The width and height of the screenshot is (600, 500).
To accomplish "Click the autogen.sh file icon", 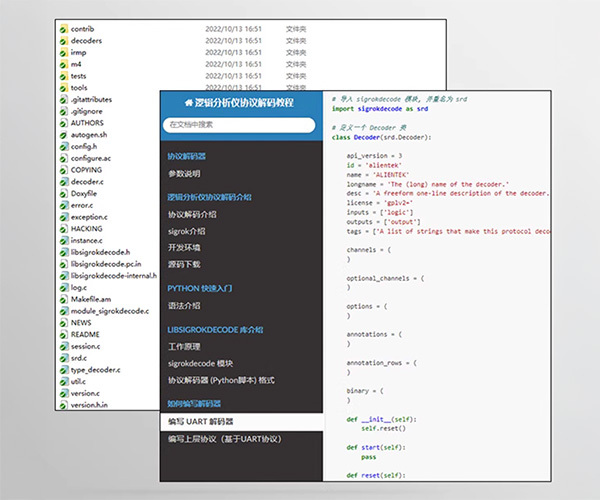I will pyautogui.click(x=63, y=134).
